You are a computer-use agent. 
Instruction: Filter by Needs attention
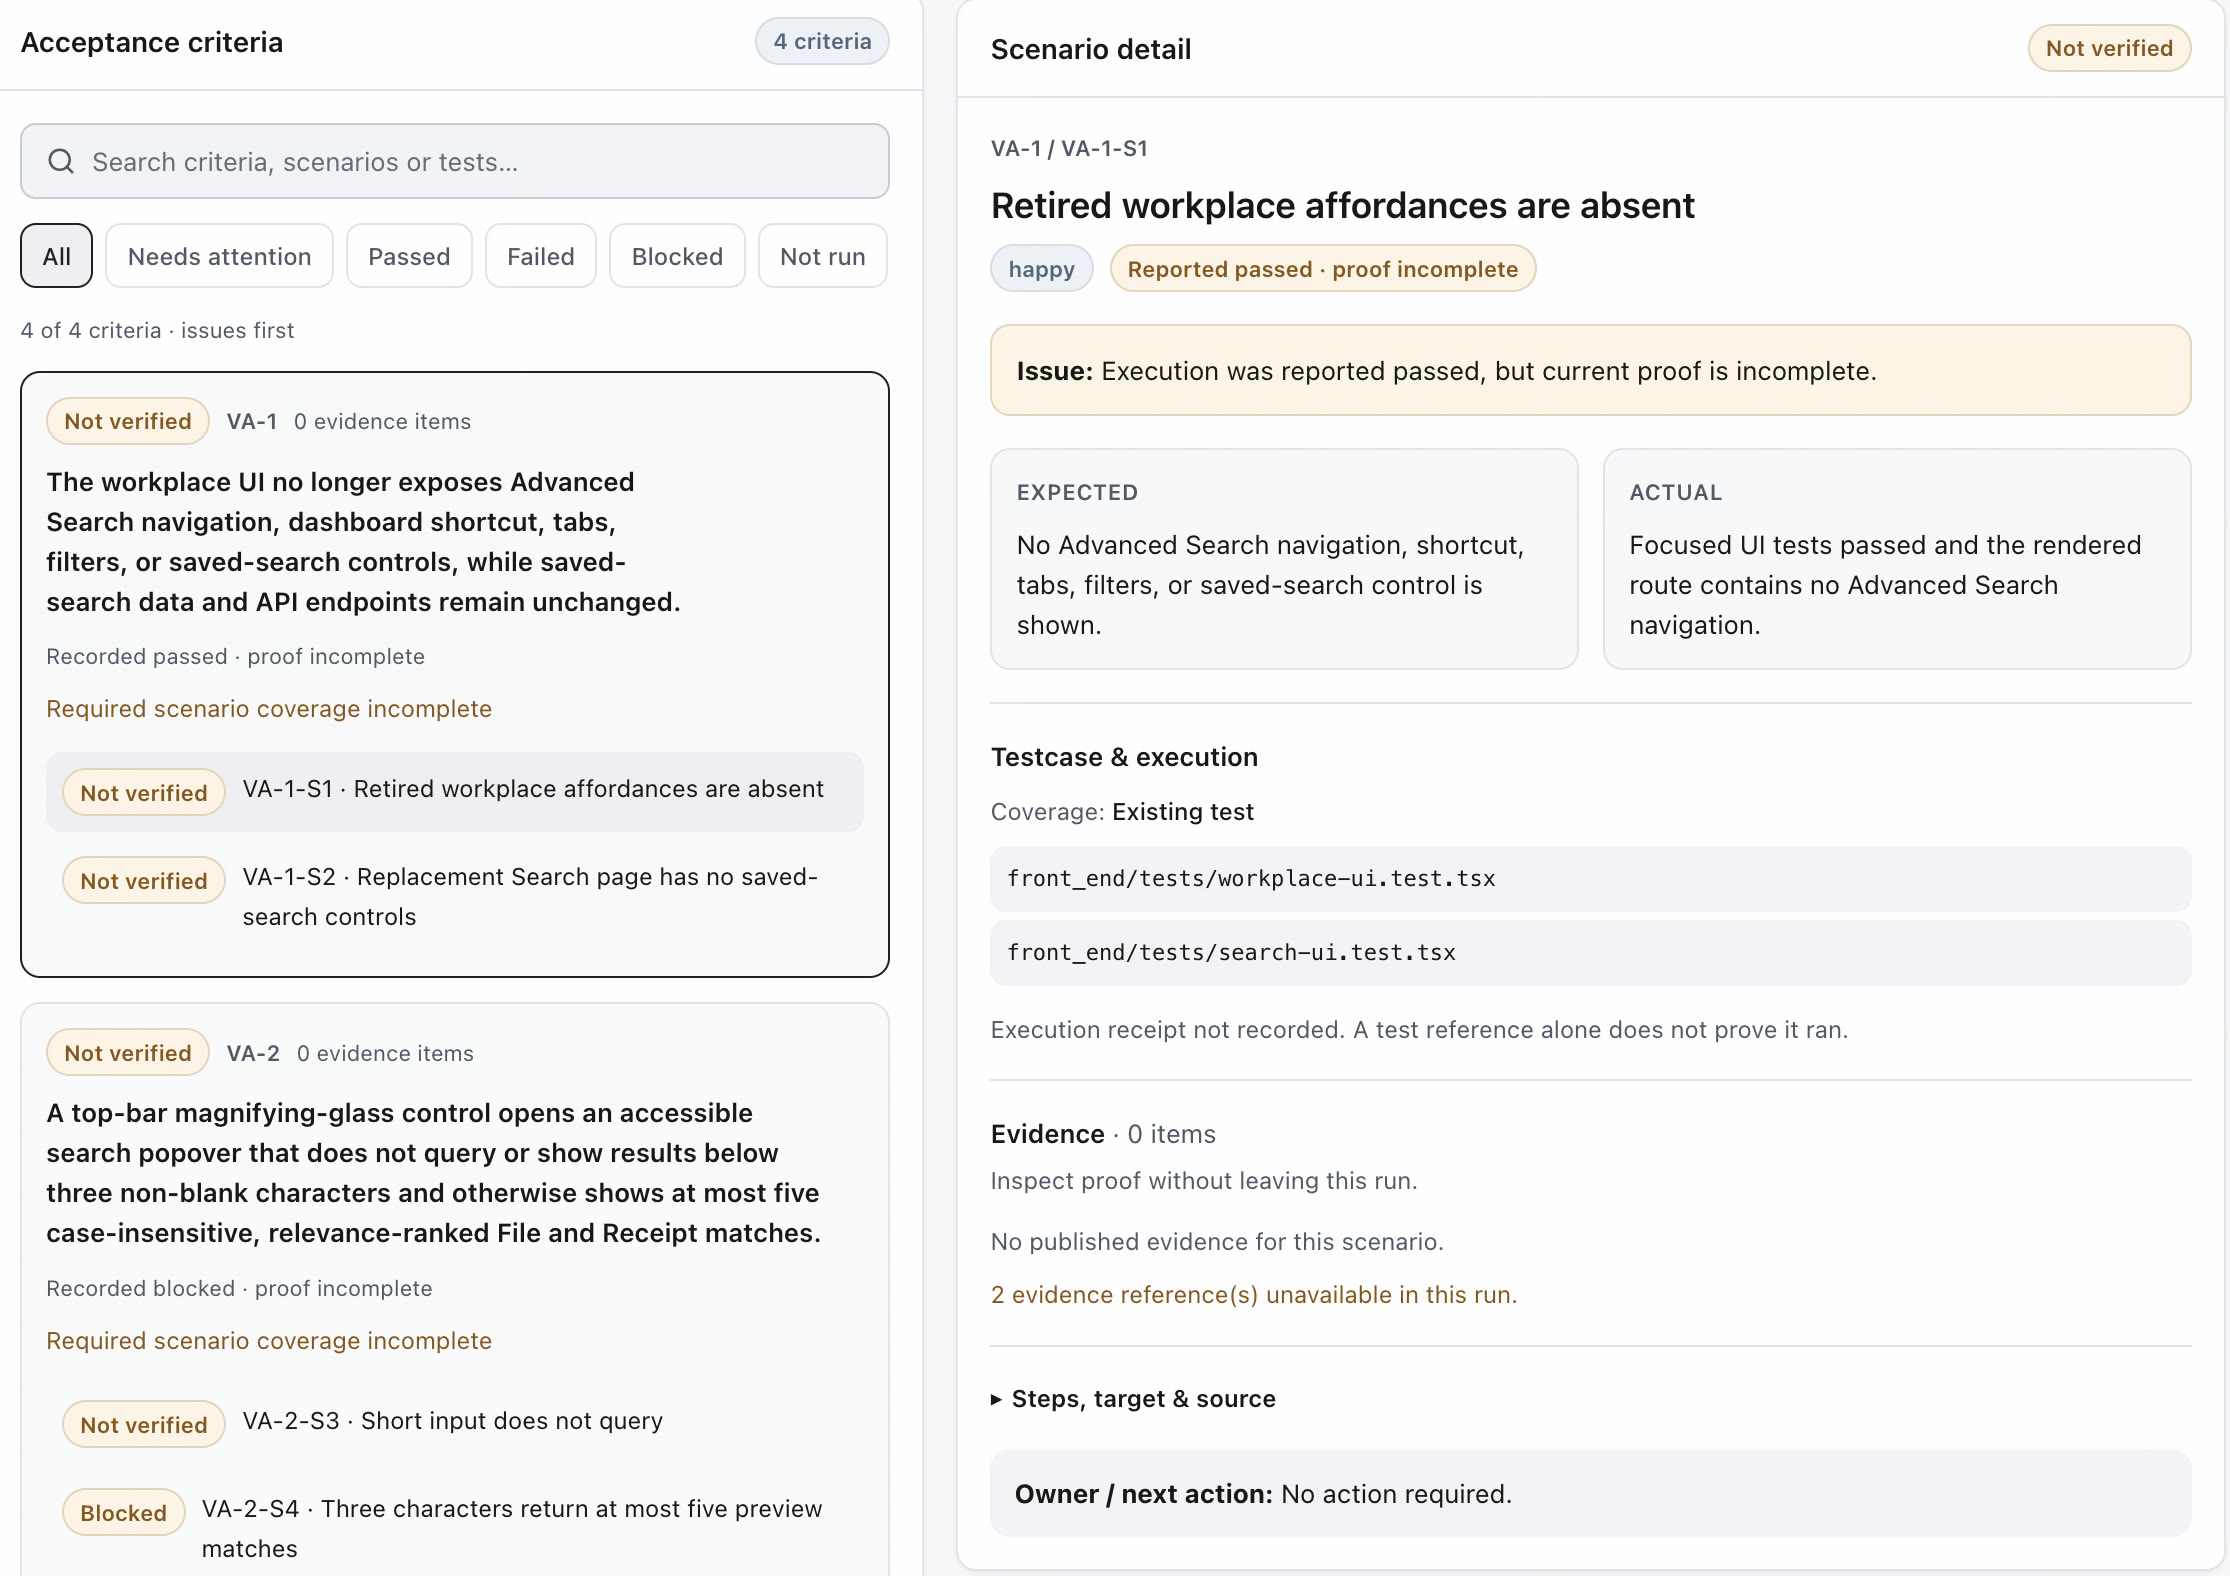pyautogui.click(x=219, y=256)
